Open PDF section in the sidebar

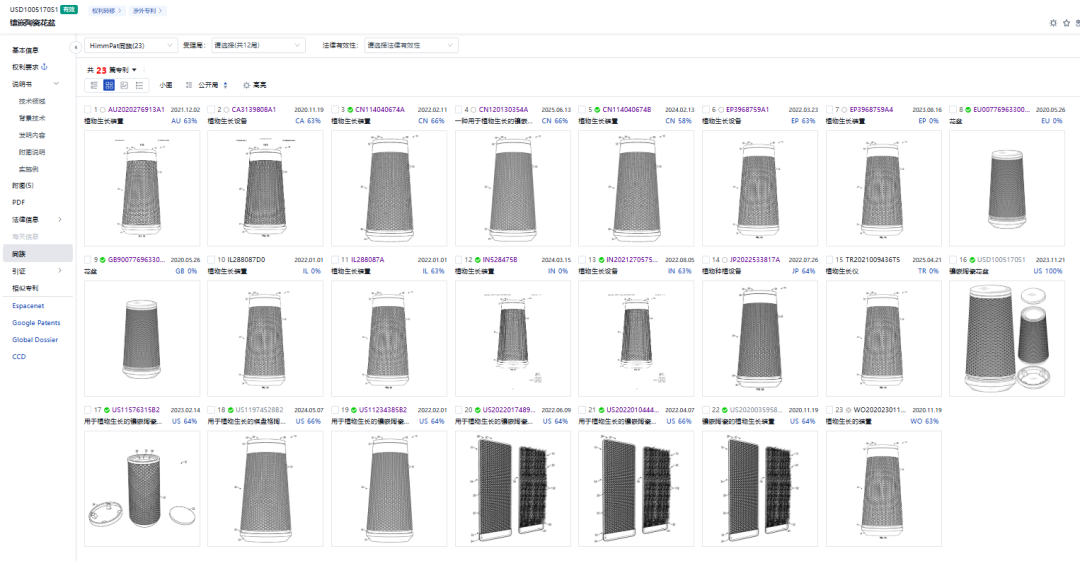click(x=19, y=203)
